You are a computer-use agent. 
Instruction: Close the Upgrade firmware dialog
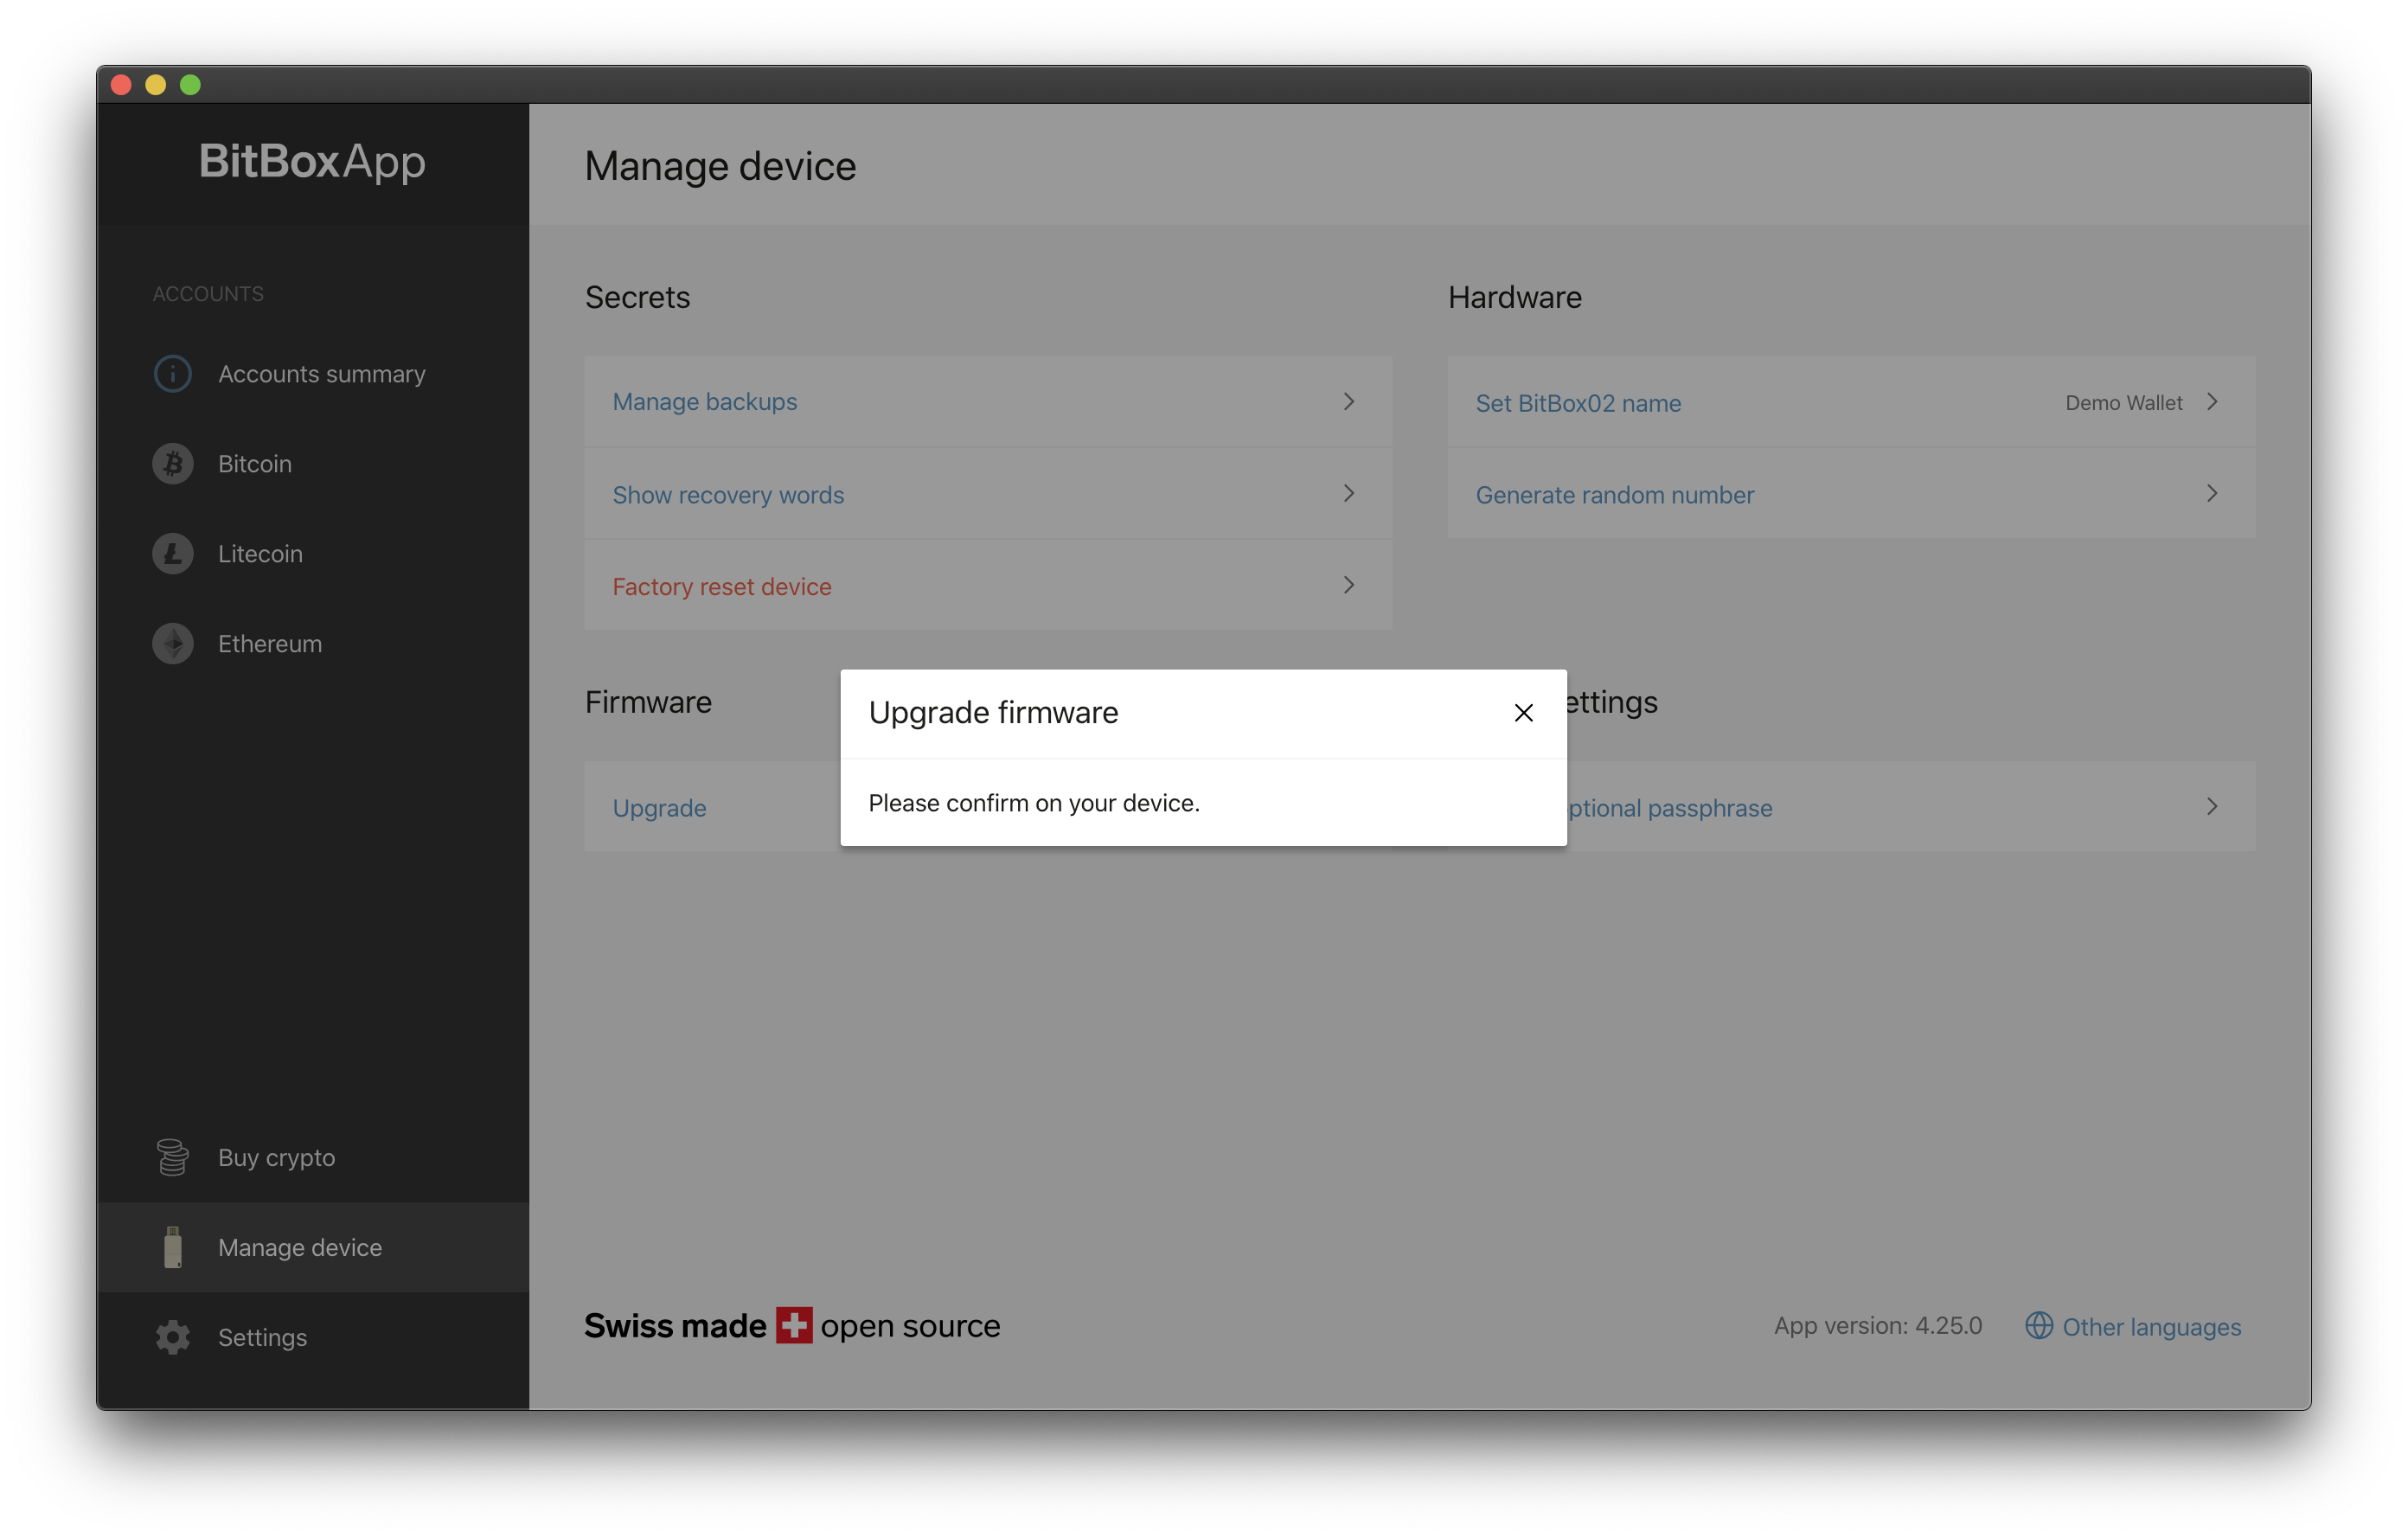tap(1523, 713)
